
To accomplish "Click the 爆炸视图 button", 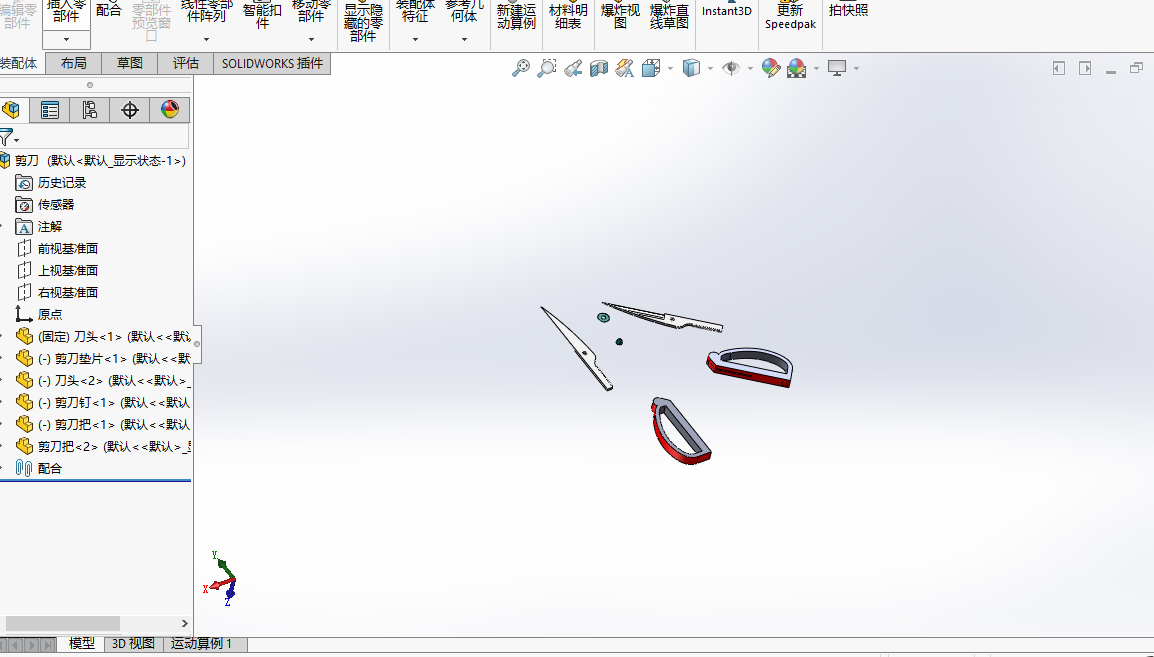I will 620,16.
